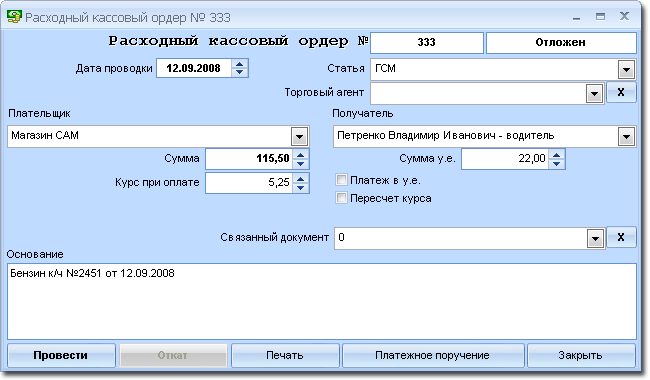Viewport: 650px width, 380px height.
Task: Click the Печать button
Action: (x=285, y=356)
